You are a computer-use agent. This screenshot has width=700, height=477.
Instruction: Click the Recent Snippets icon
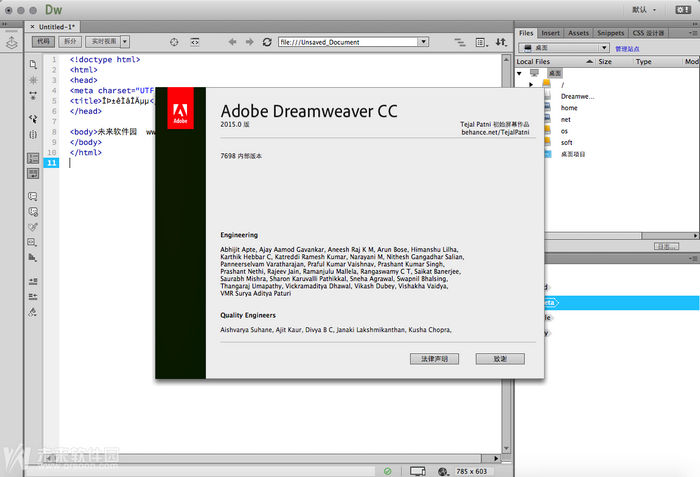(x=33, y=243)
